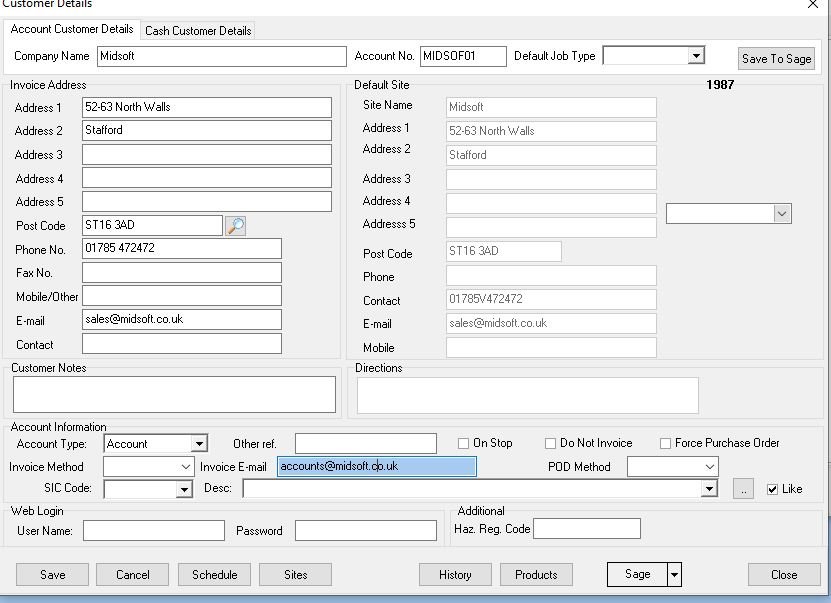Click the Default Site Site Name field

[x=551, y=108]
